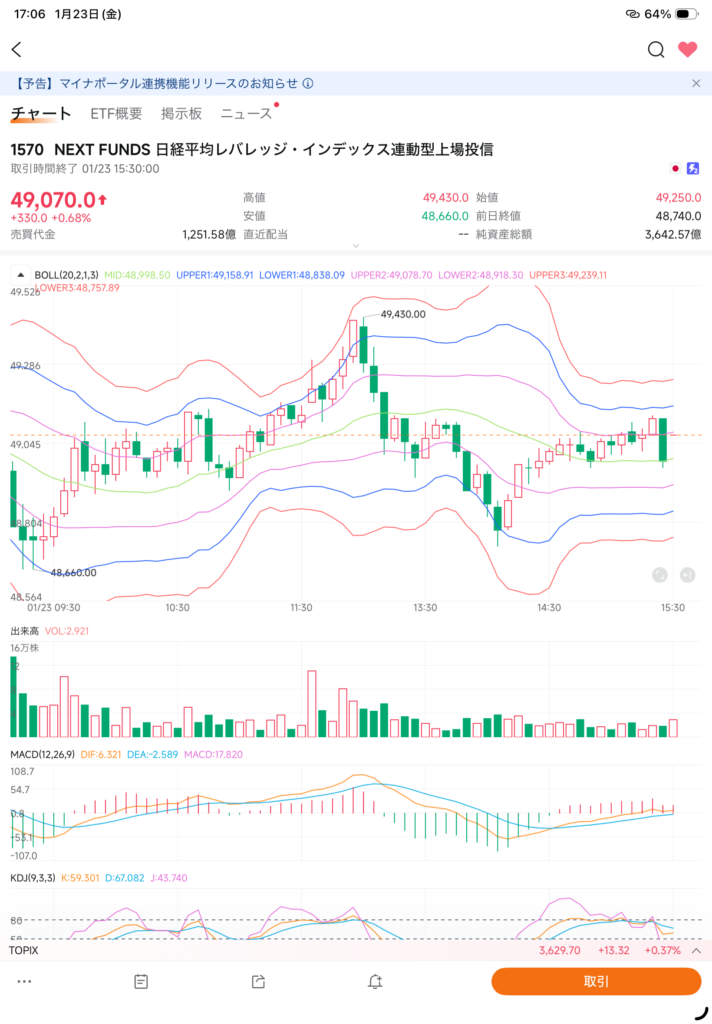The image size is (712, 1024).
Task: Tap the back arrow icon
Action: click(x=17, y=50)
